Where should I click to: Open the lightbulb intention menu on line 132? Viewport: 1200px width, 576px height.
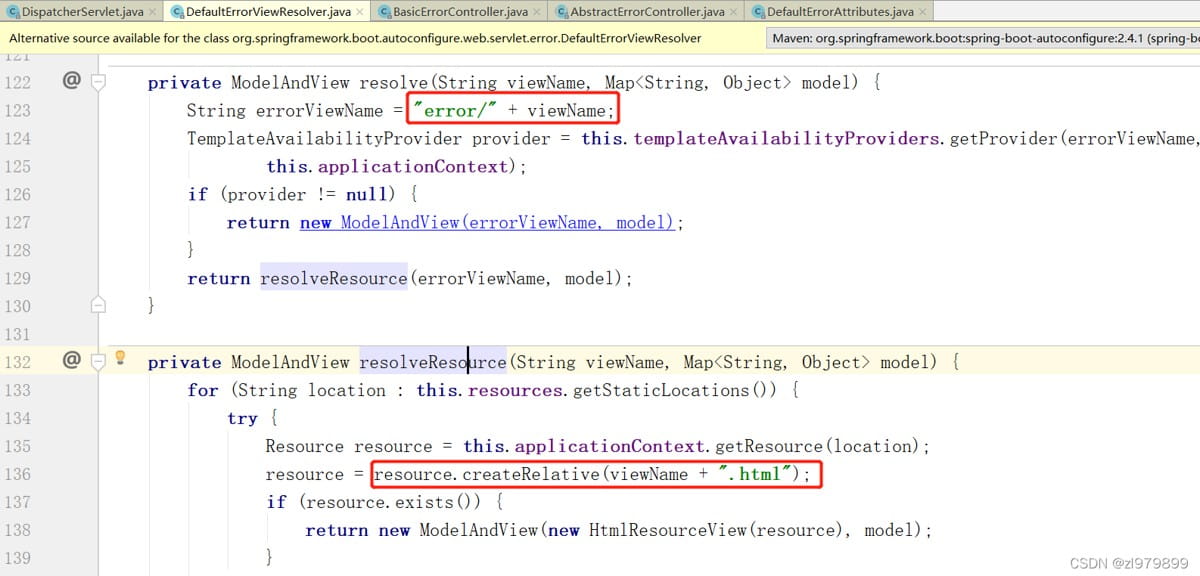pos(120,357)
